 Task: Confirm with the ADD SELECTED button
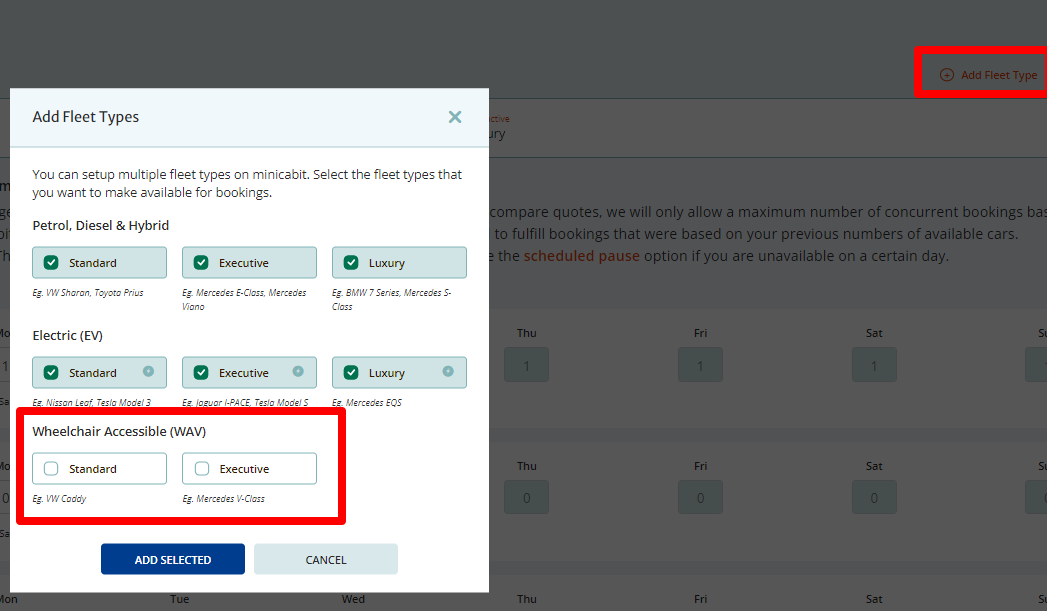(173, 559)
